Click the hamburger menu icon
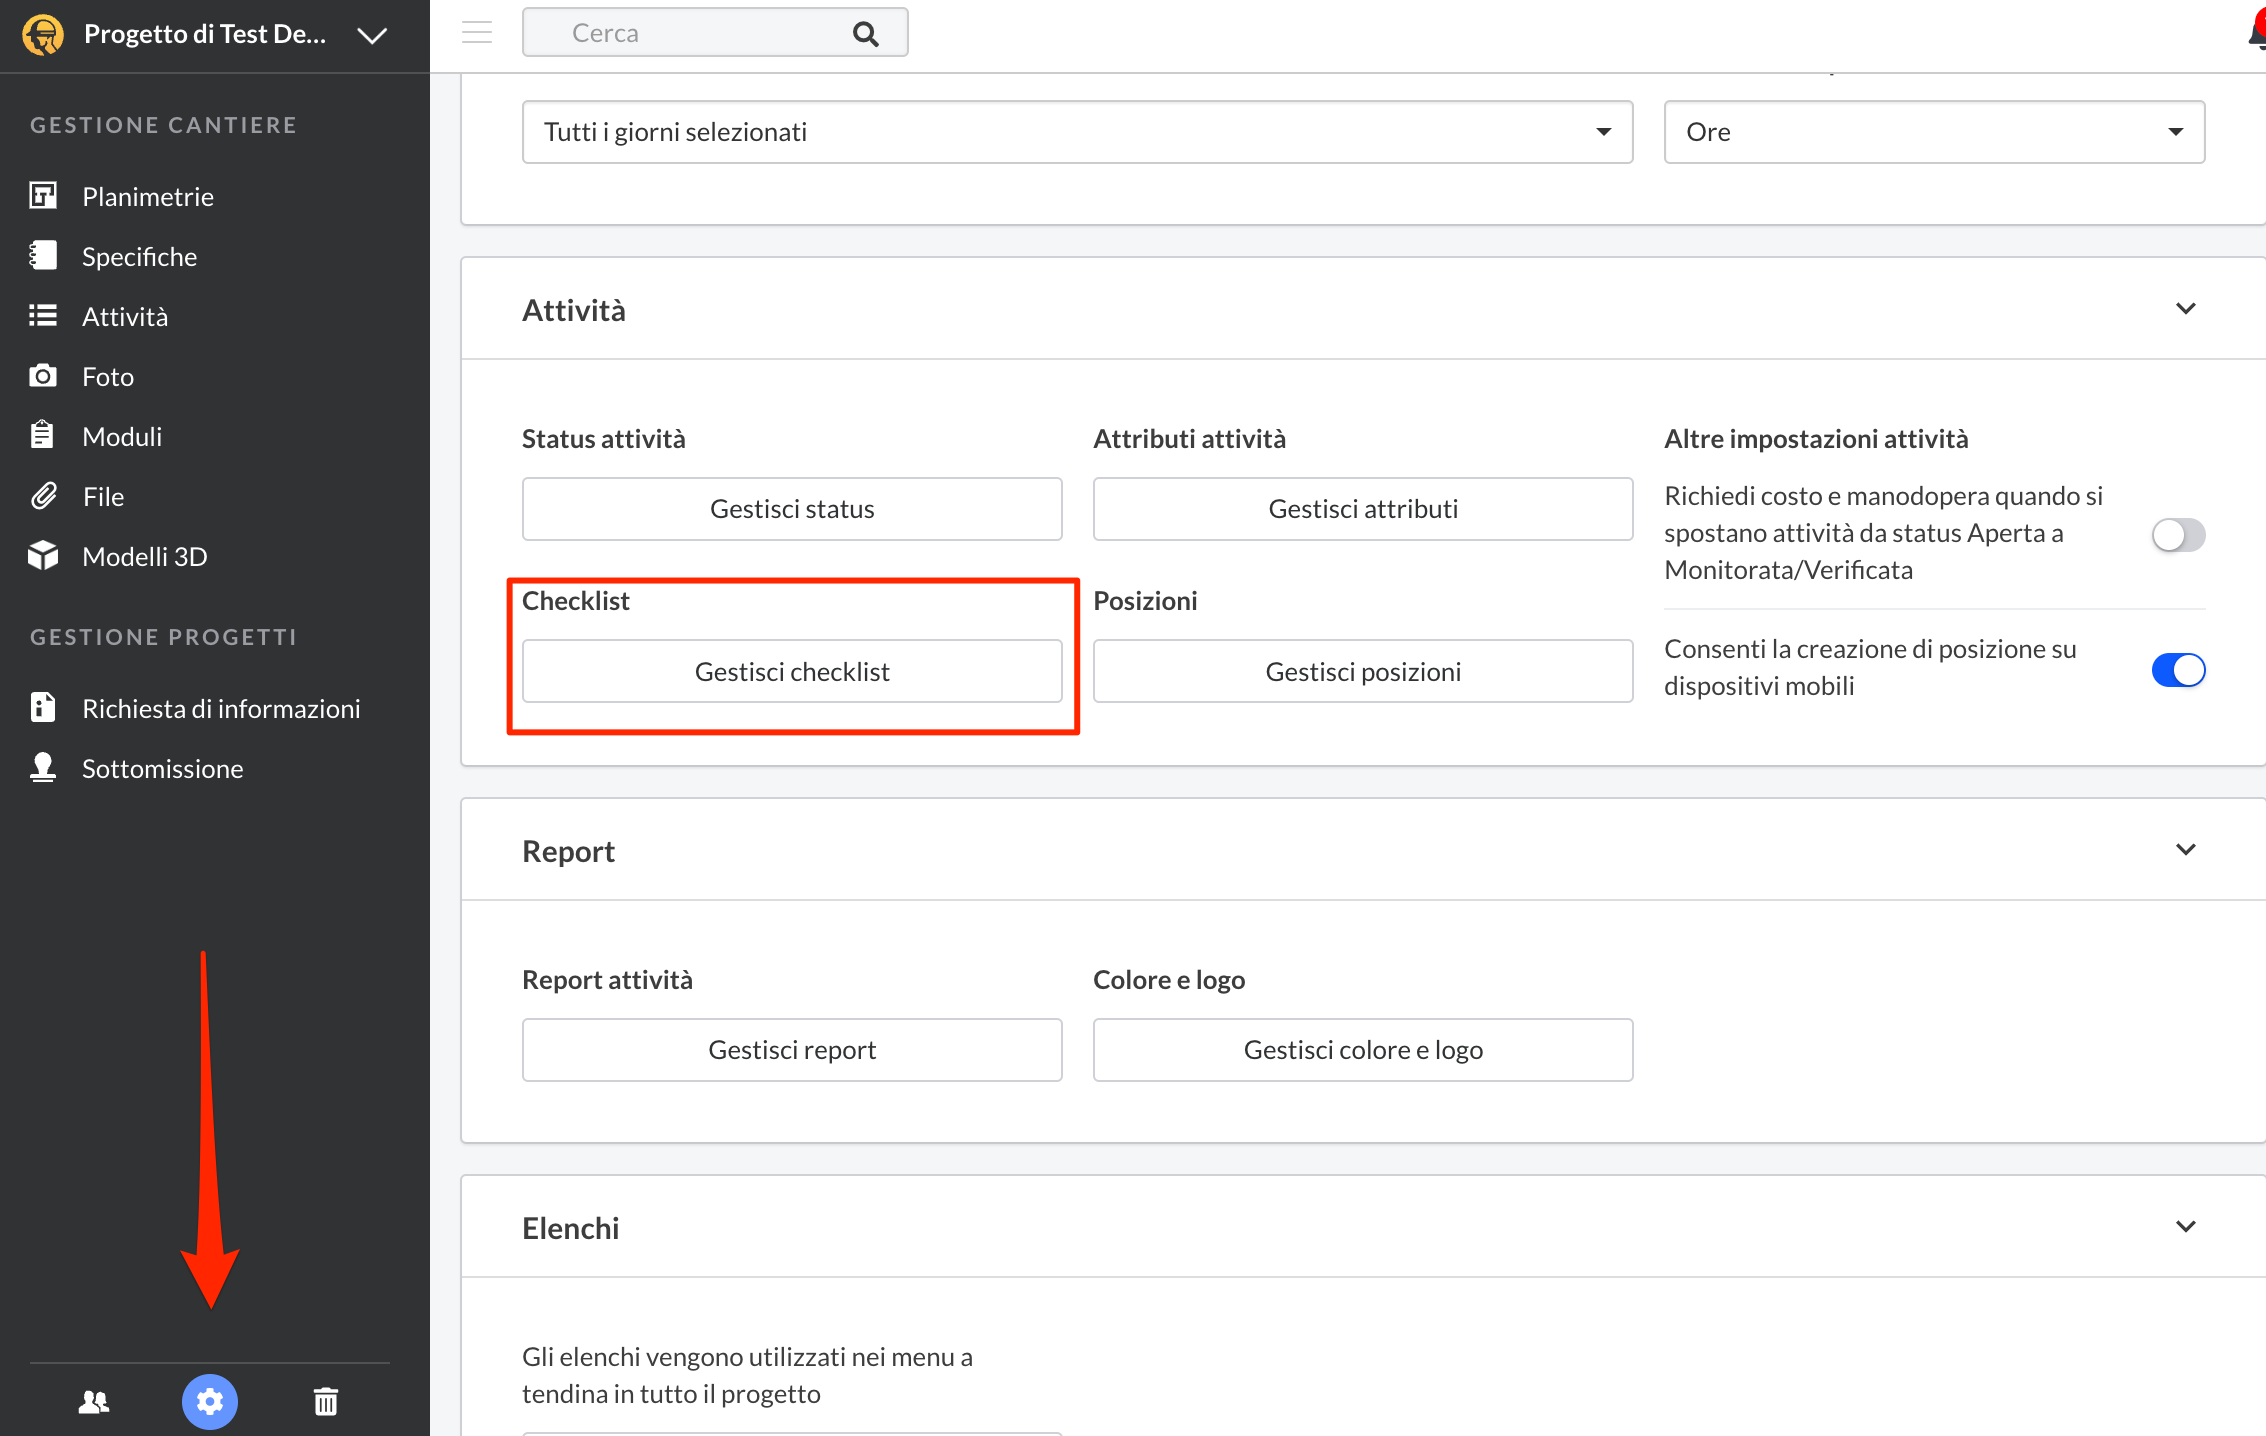2266x1436 pixels. pyautogui.click(x=477, y=33)
